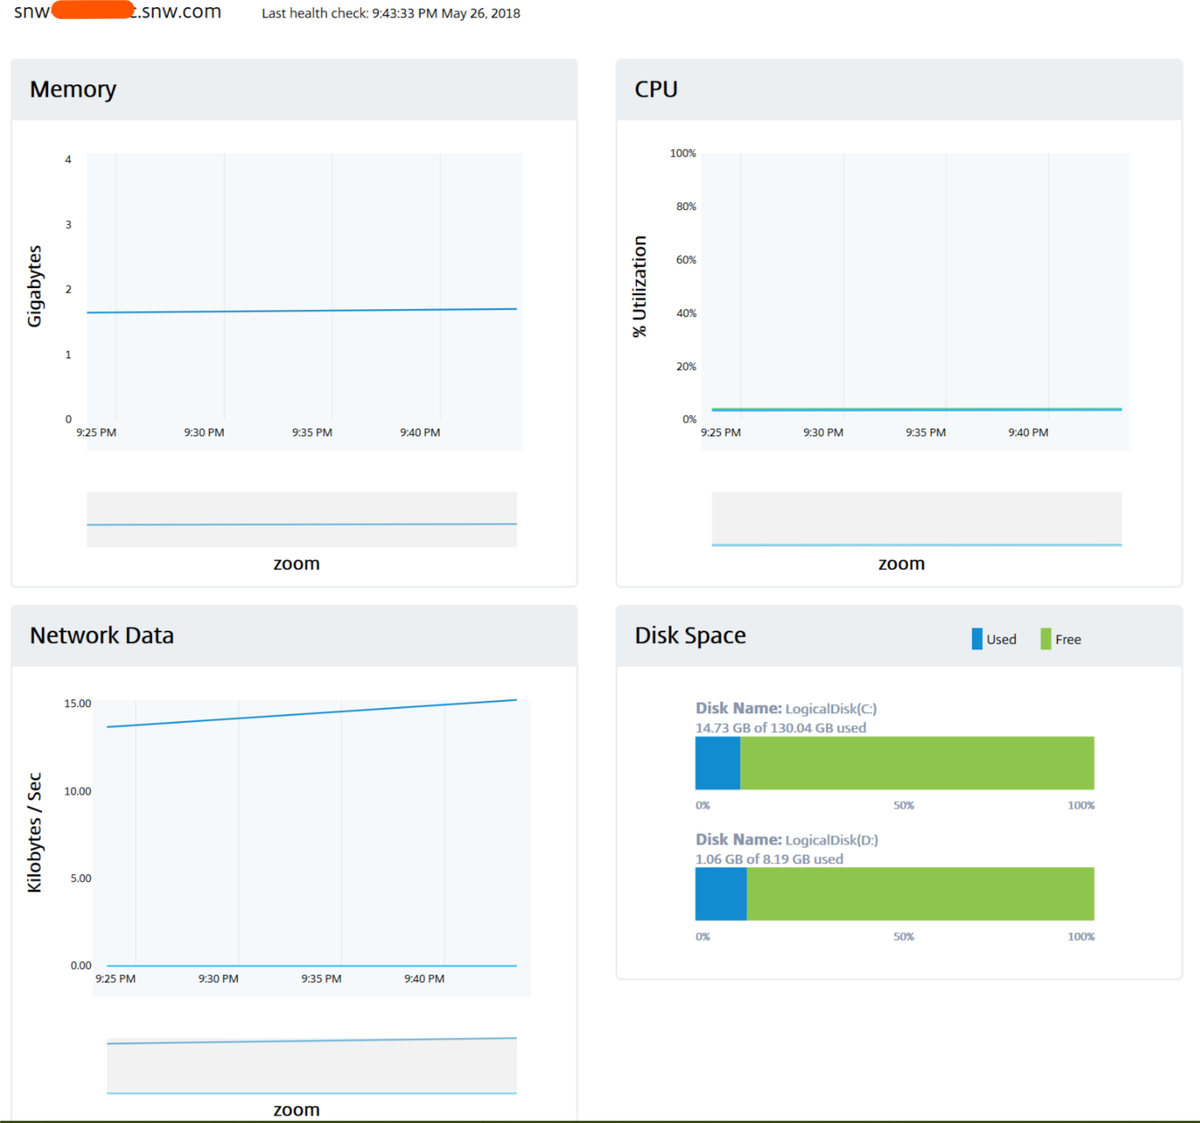Image resolution: width=1200 pixels, height=1123 pixels.
Task: Open zoom control under the CPU chart
Action: point(901,563)
